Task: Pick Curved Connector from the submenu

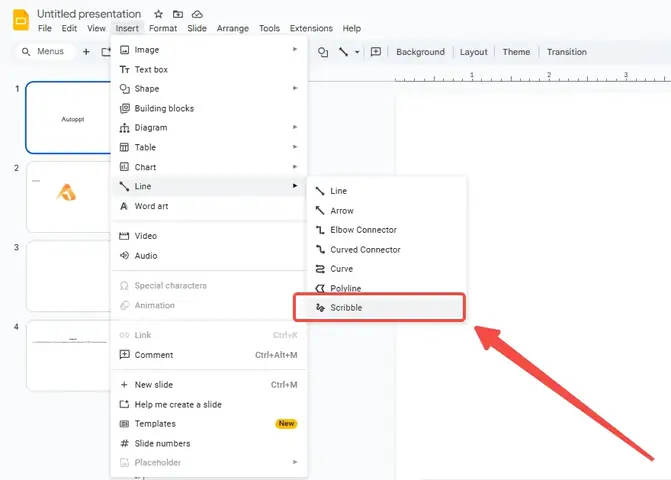Action: click(386, 249)
